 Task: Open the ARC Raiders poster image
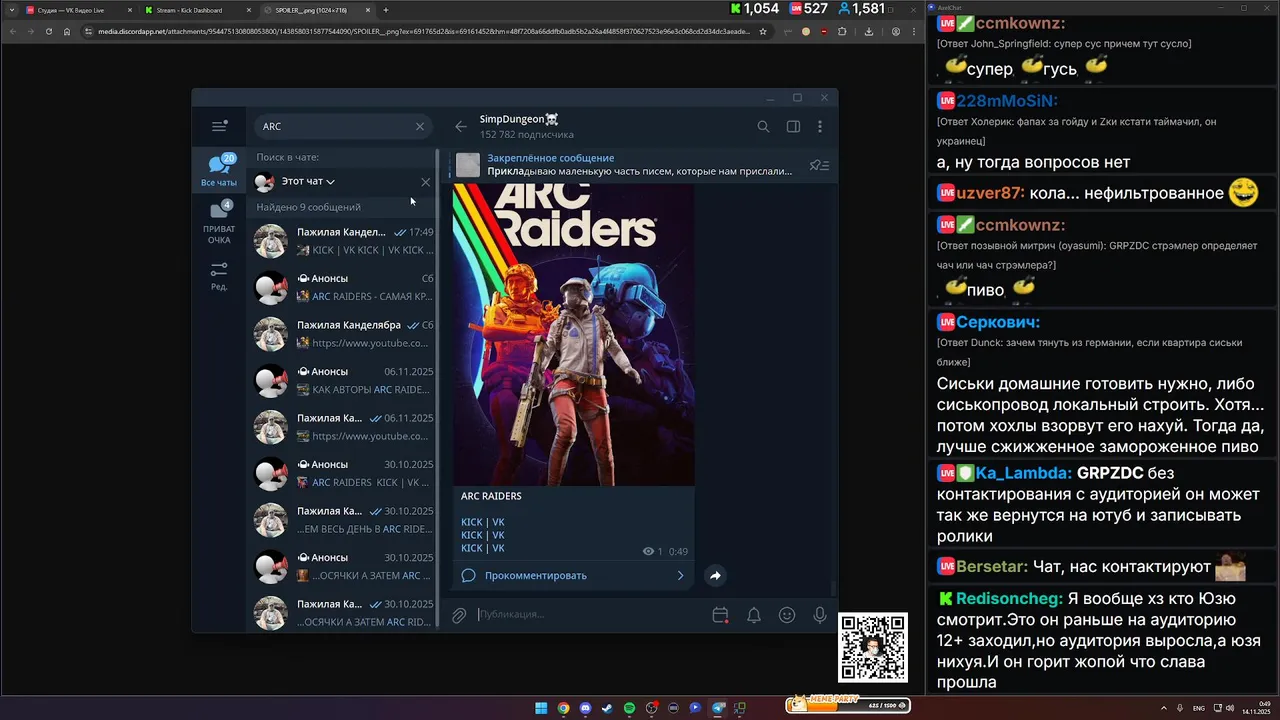click(573, 334)
